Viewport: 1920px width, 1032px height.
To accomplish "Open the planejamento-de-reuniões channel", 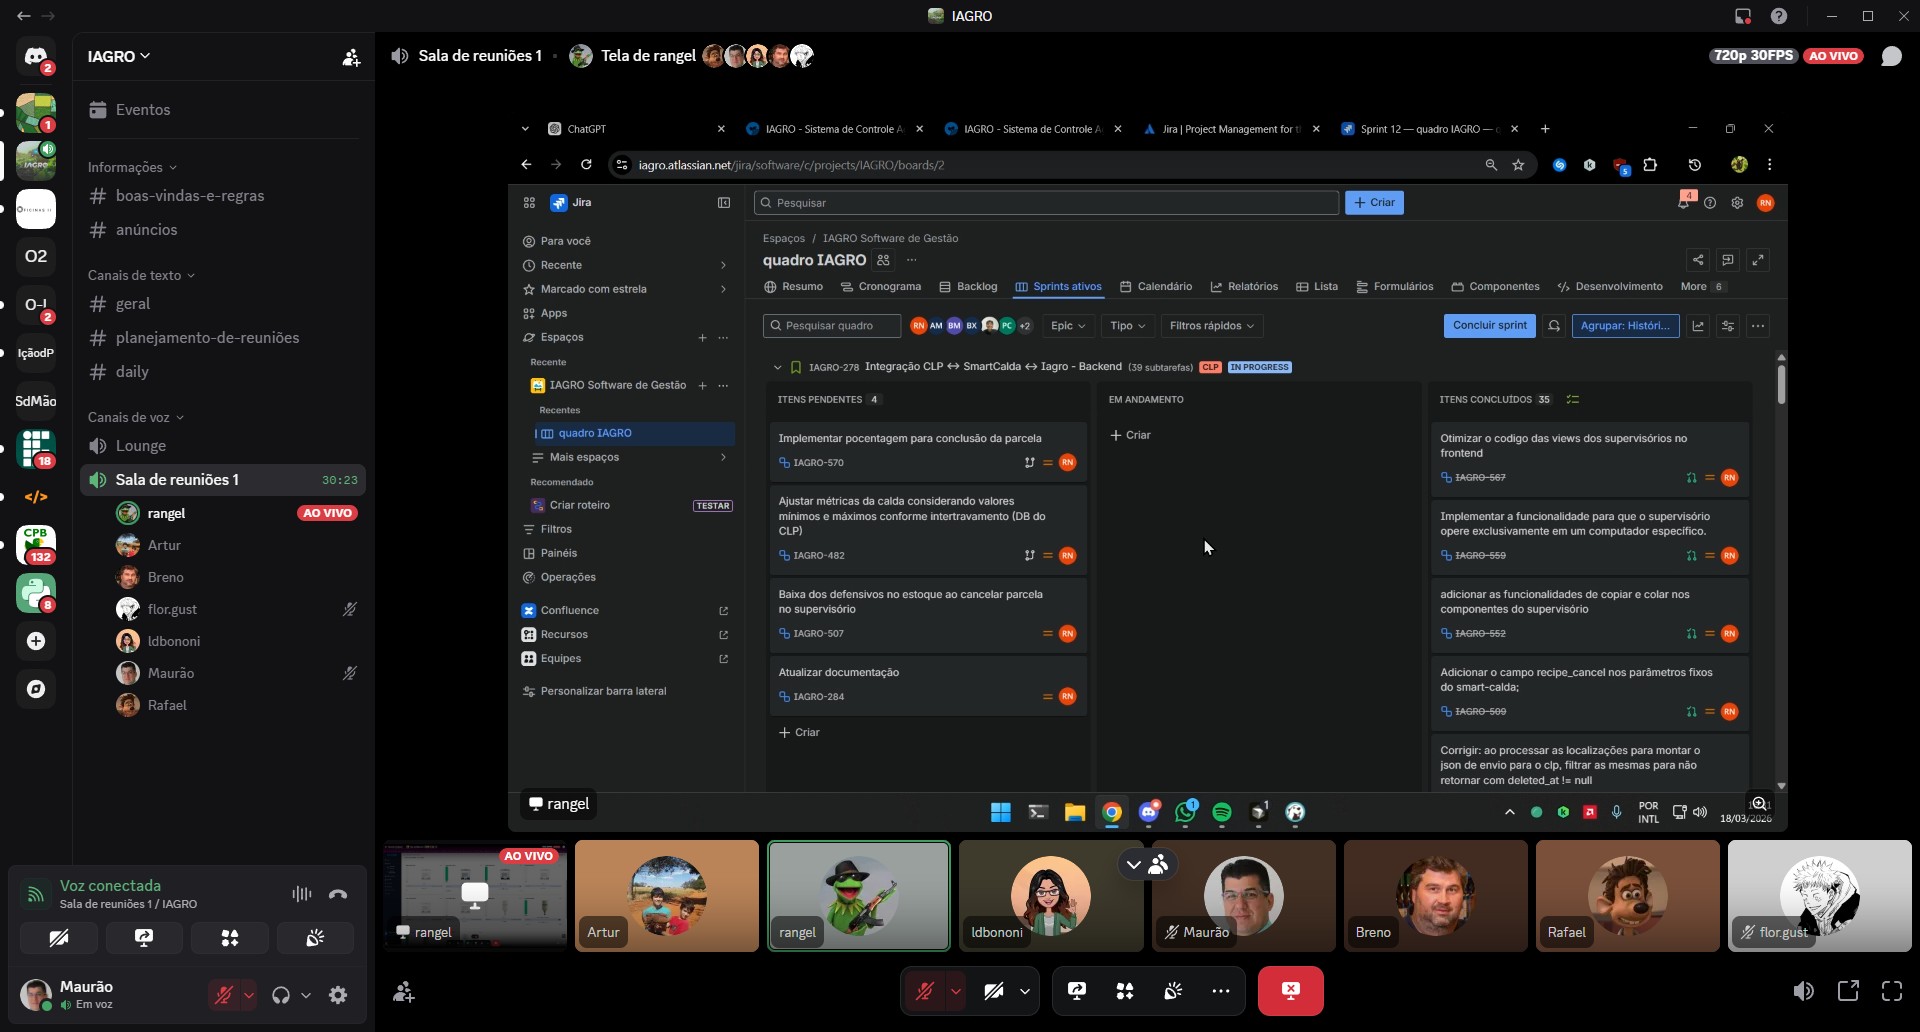I will pos(223,338).
